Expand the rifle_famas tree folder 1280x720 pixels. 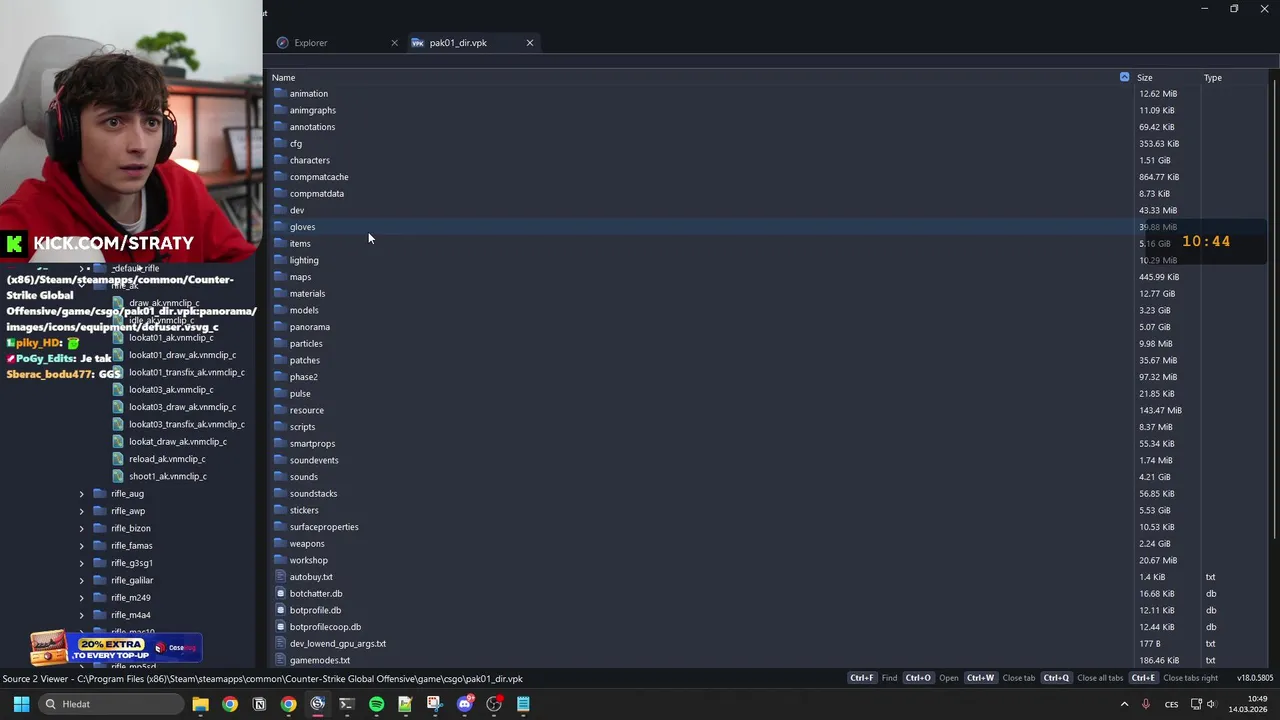82,546
